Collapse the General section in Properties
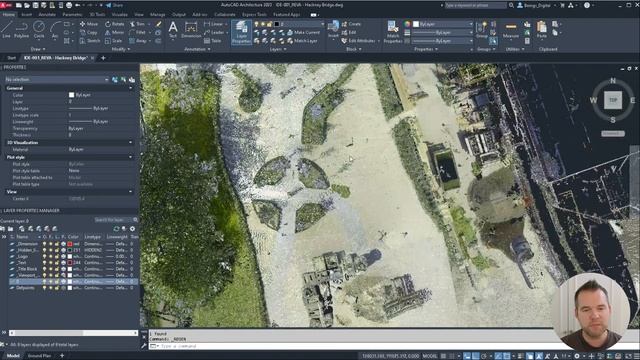This screenshot has width=640, height=360. click(131, 88)
